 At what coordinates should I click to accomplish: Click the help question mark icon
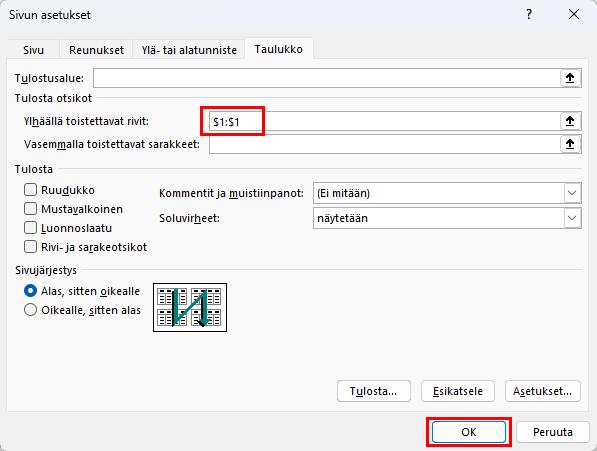pyautogui.click(x=529, y=14)
